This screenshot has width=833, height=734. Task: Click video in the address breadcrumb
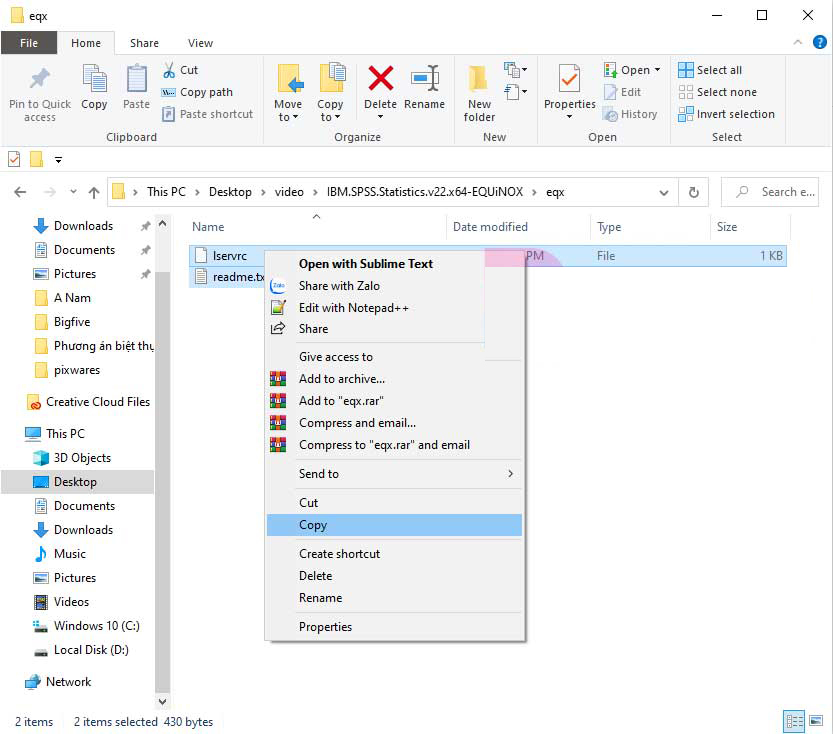point(289,192)
